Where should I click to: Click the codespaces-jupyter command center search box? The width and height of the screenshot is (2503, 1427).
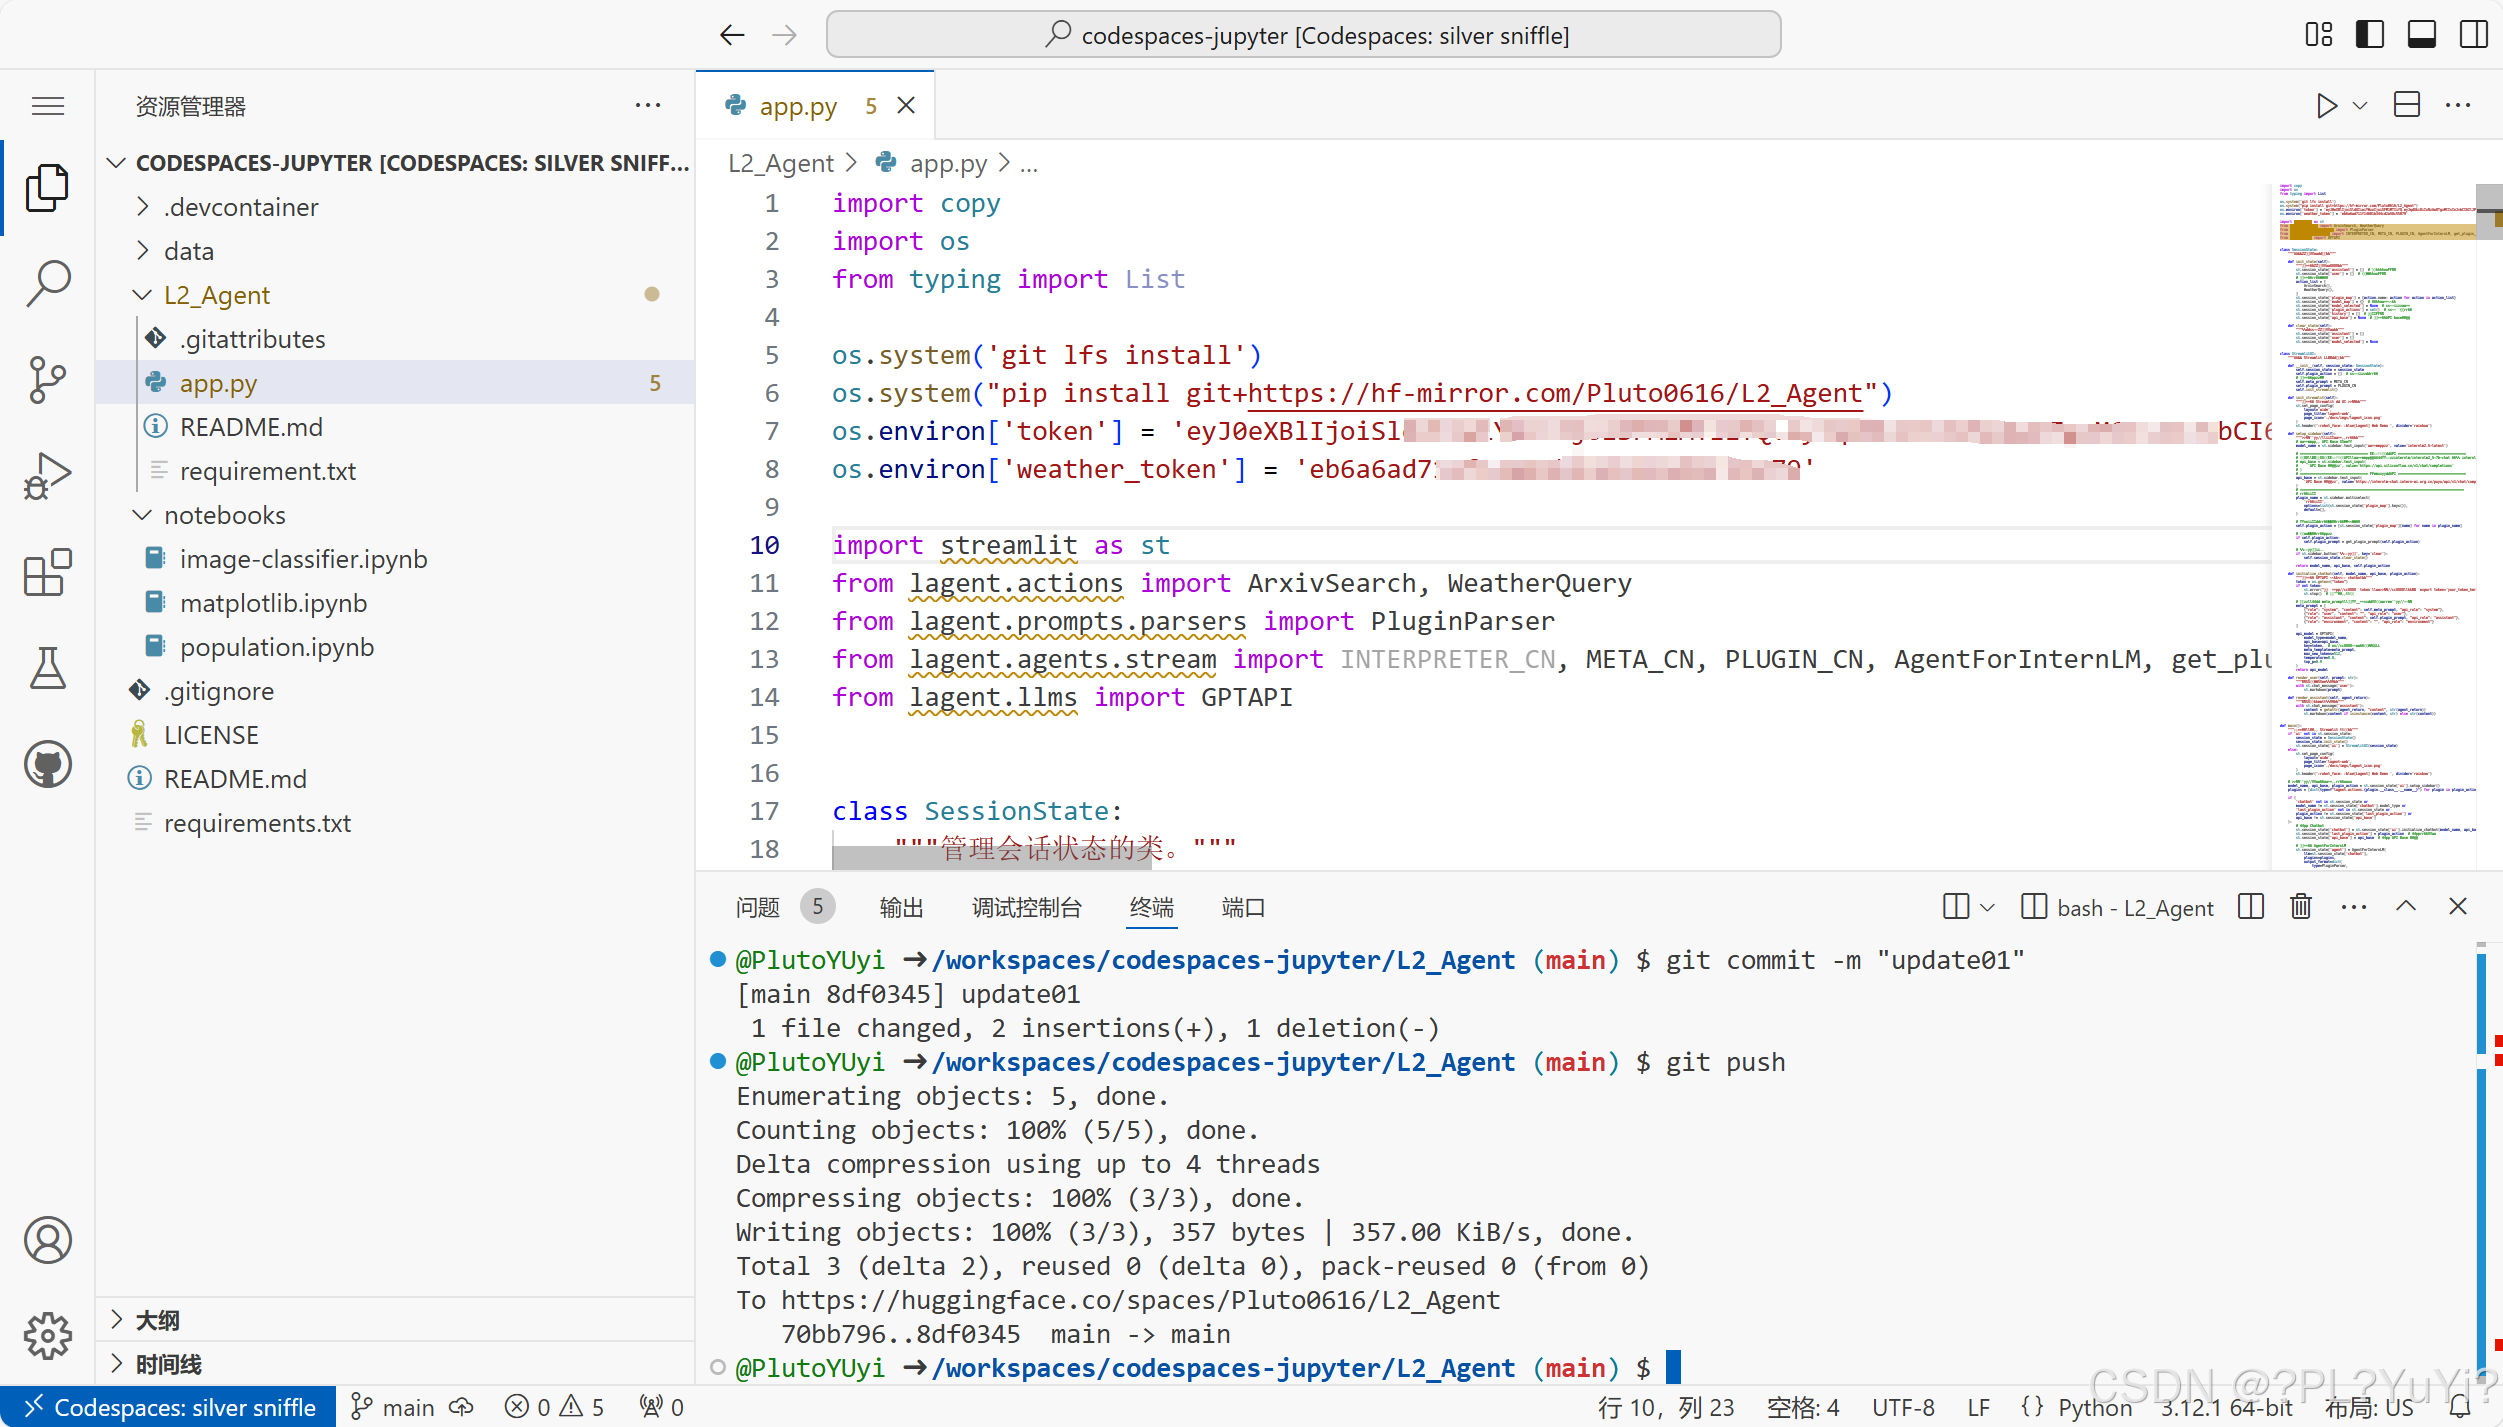click(x=1303, y=35)
